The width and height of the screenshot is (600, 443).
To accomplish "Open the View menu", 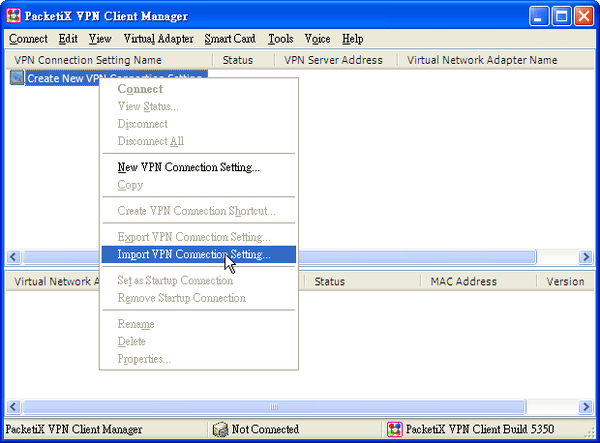I will click(x=100, y=39).
